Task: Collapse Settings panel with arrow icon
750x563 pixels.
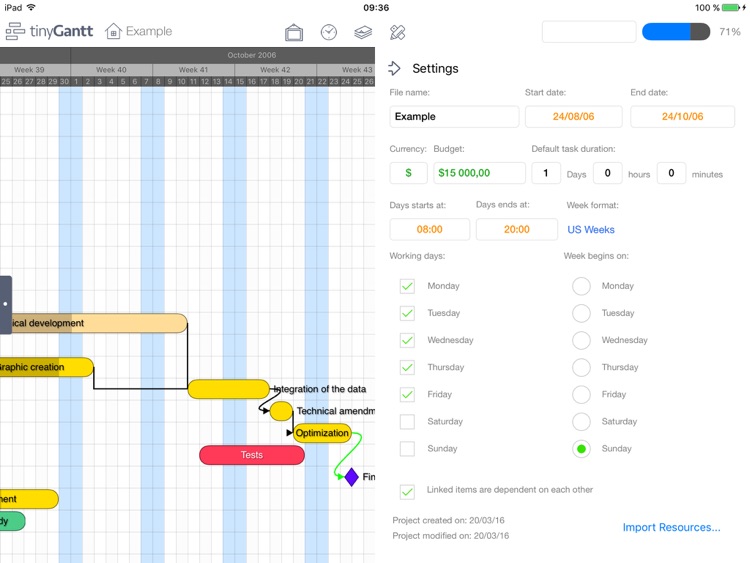Action: click(x=395, y=69)
